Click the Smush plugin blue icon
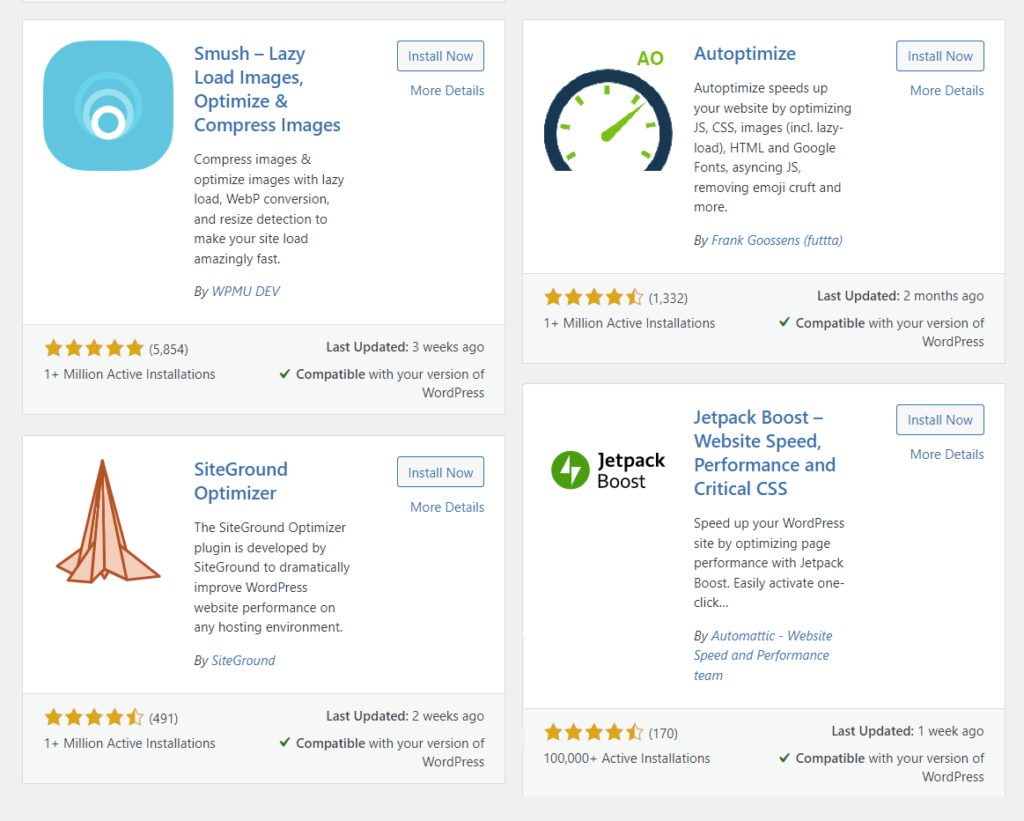 (108, 106)
